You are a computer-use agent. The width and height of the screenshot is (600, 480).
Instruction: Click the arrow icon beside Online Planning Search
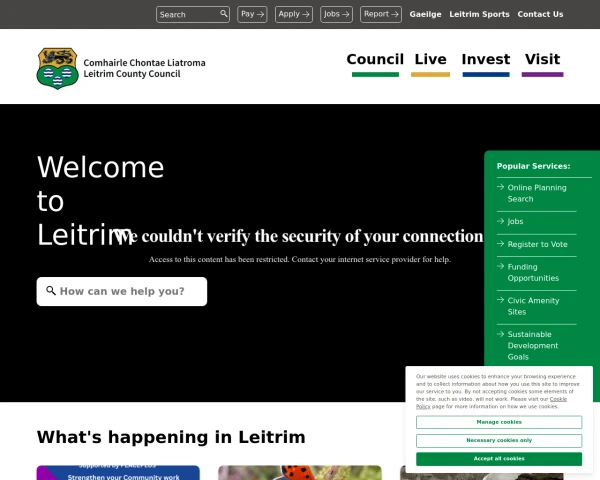coord(501,187)
